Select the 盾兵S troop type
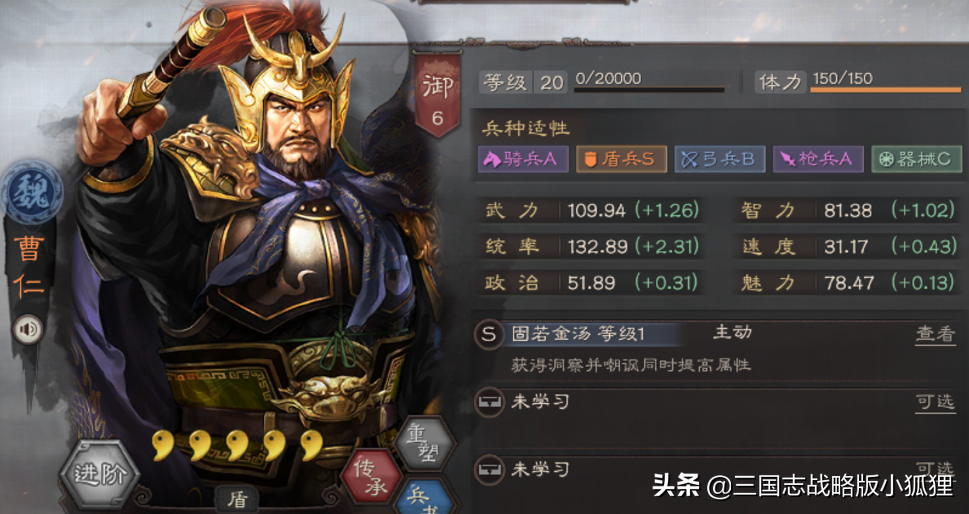The image size is (969, 514). click(x=621, y=159)
